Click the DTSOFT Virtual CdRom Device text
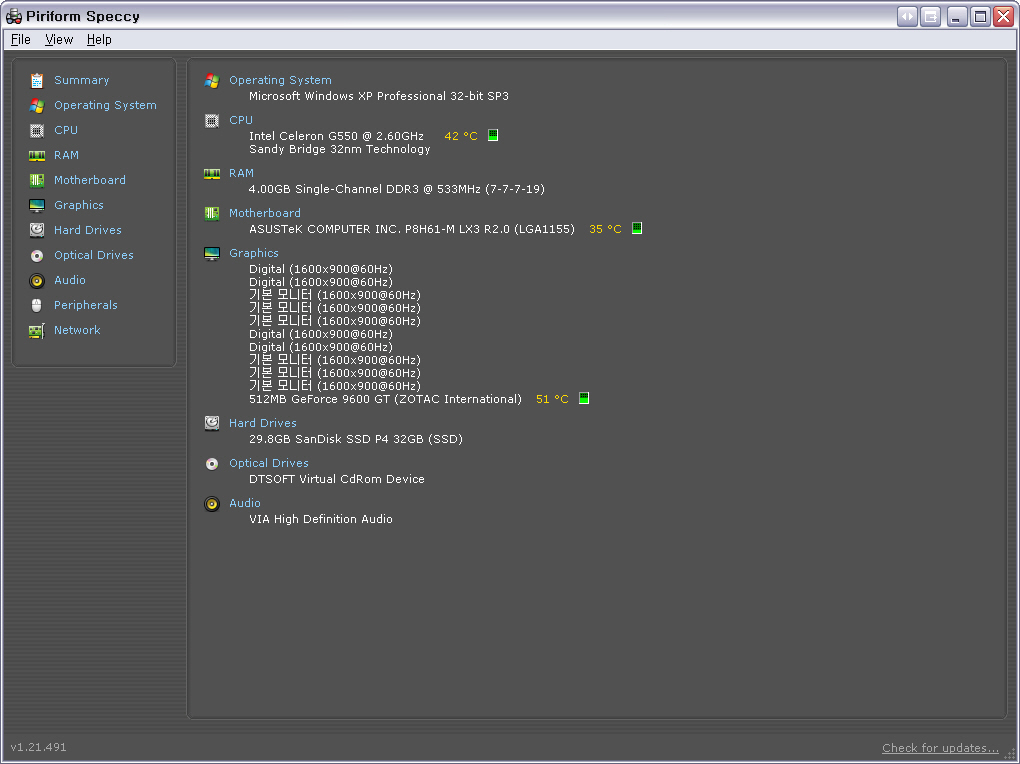 coord(337,479)
